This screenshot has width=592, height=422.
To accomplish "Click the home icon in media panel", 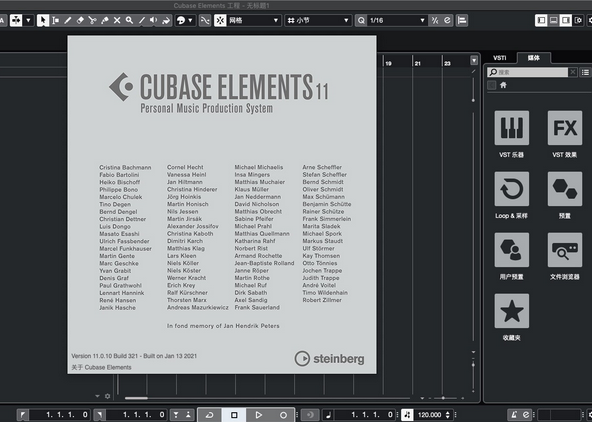I will click(x=503, y=85).
